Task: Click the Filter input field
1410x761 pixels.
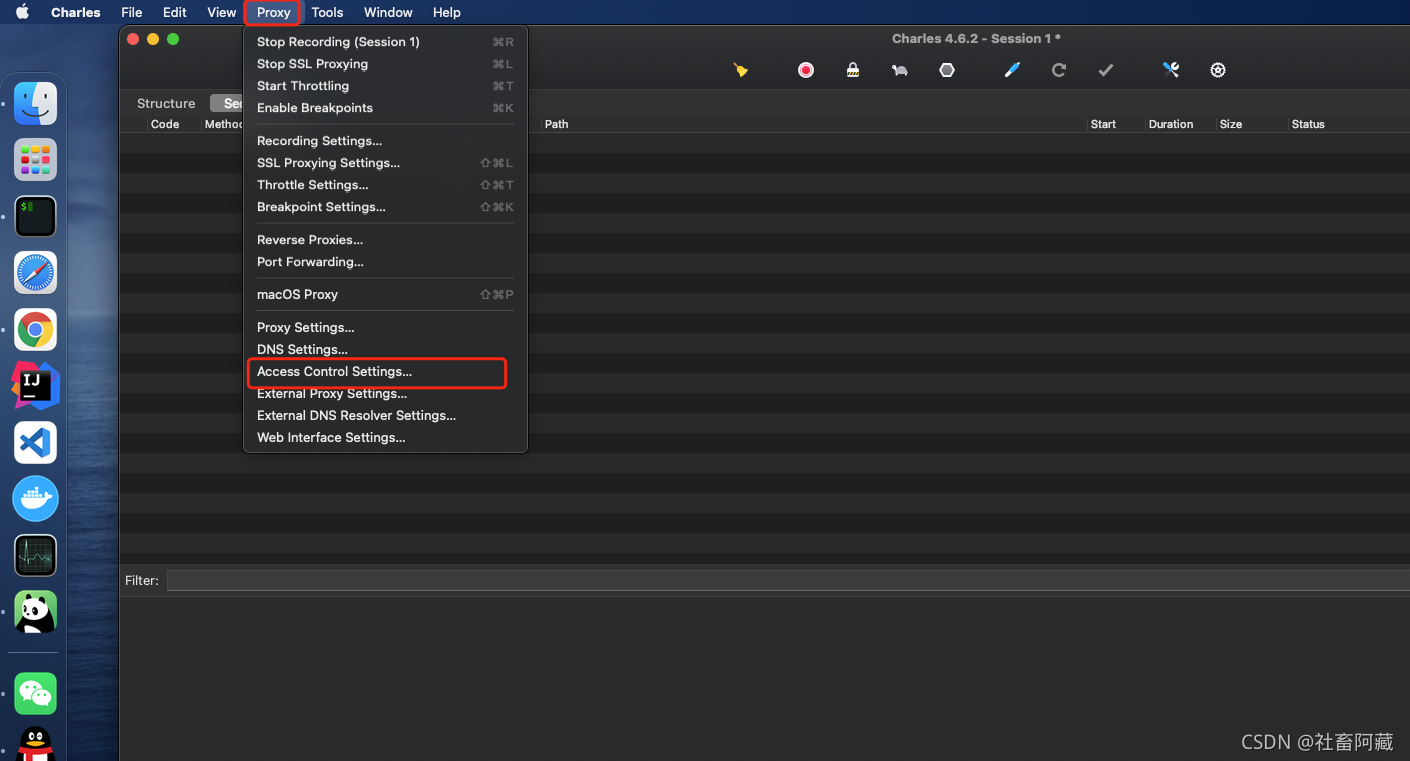Action: [x=788, y=580]
